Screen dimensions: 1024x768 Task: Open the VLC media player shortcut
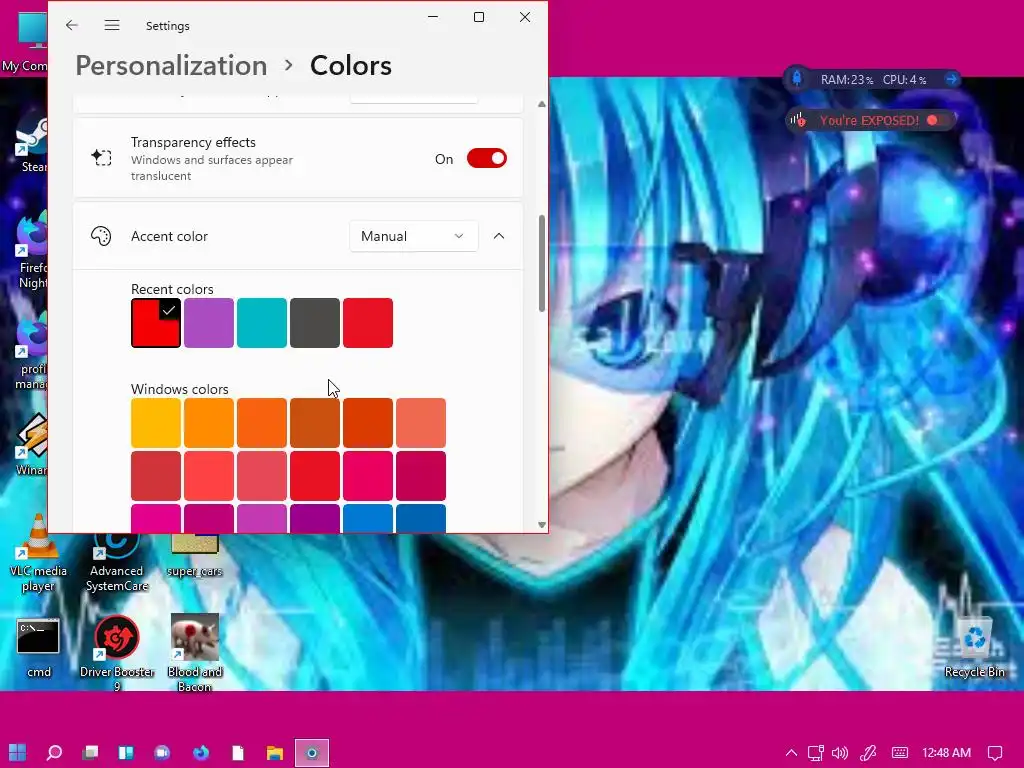[38, 553]
